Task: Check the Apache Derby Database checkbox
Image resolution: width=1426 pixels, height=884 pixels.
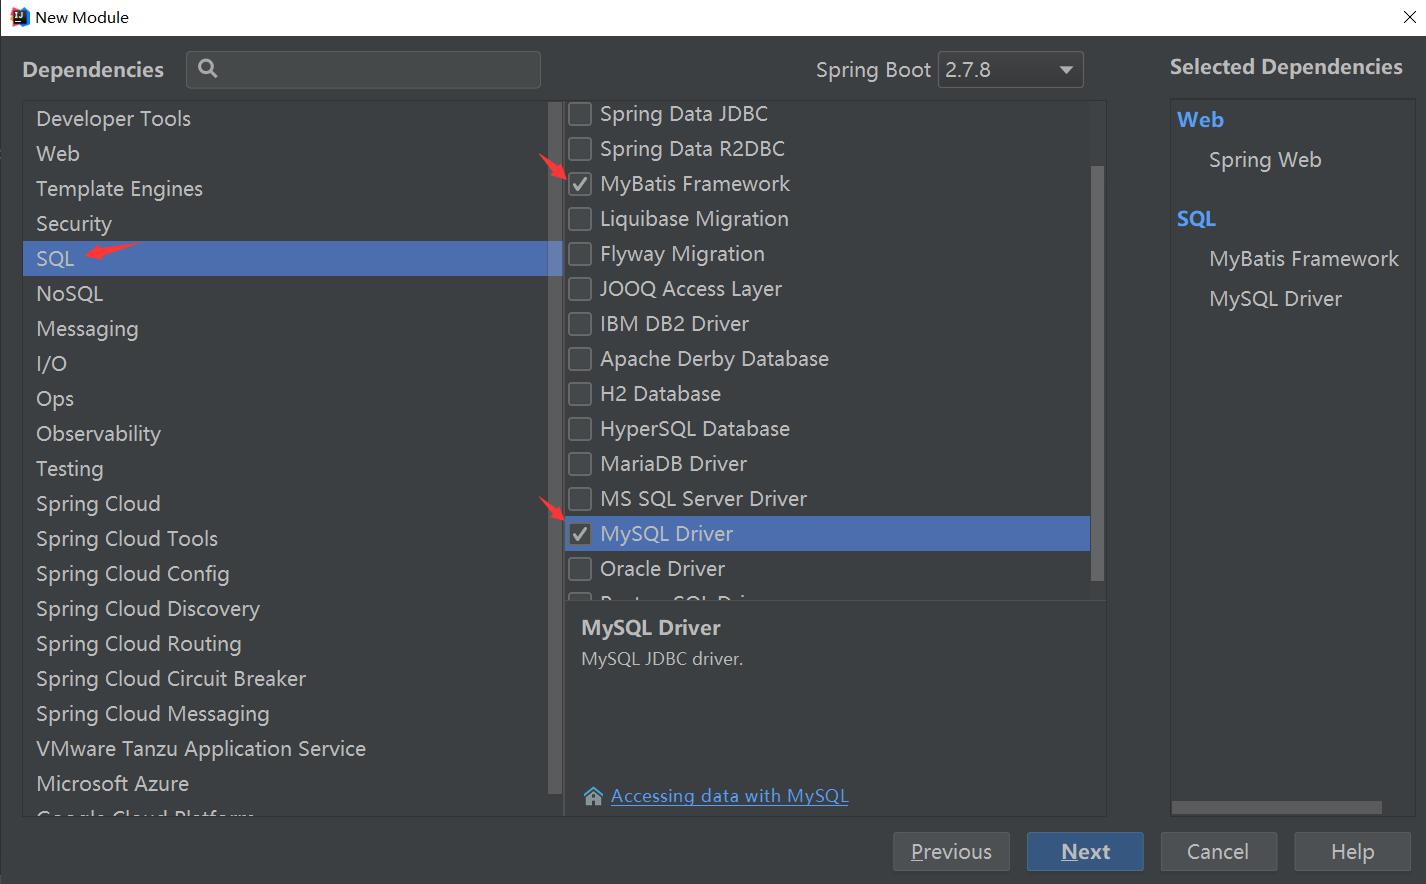Action: coord(580,359)
